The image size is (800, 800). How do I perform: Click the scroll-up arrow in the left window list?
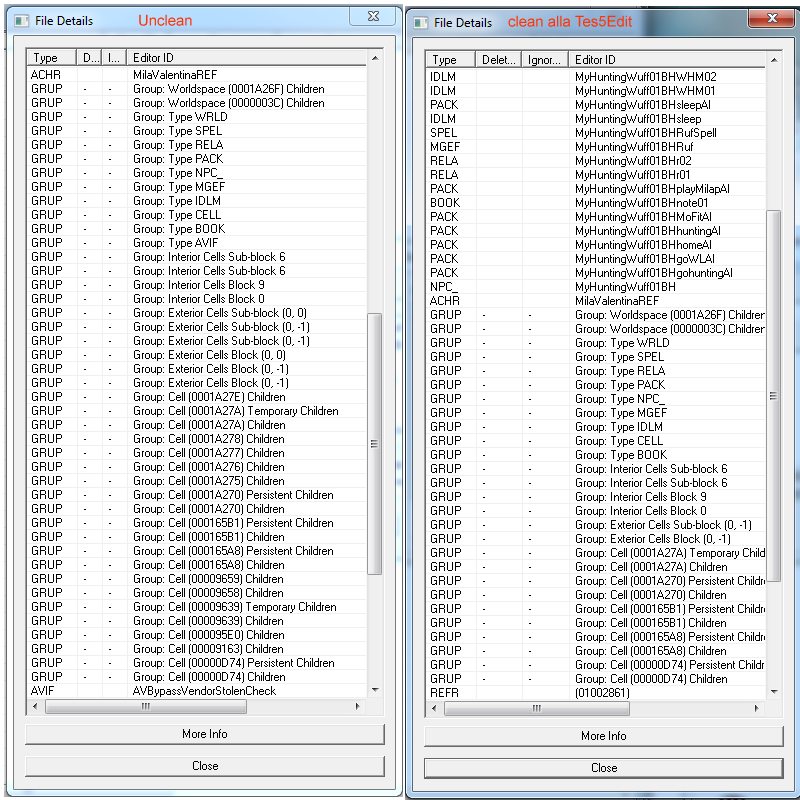(375, 59)
